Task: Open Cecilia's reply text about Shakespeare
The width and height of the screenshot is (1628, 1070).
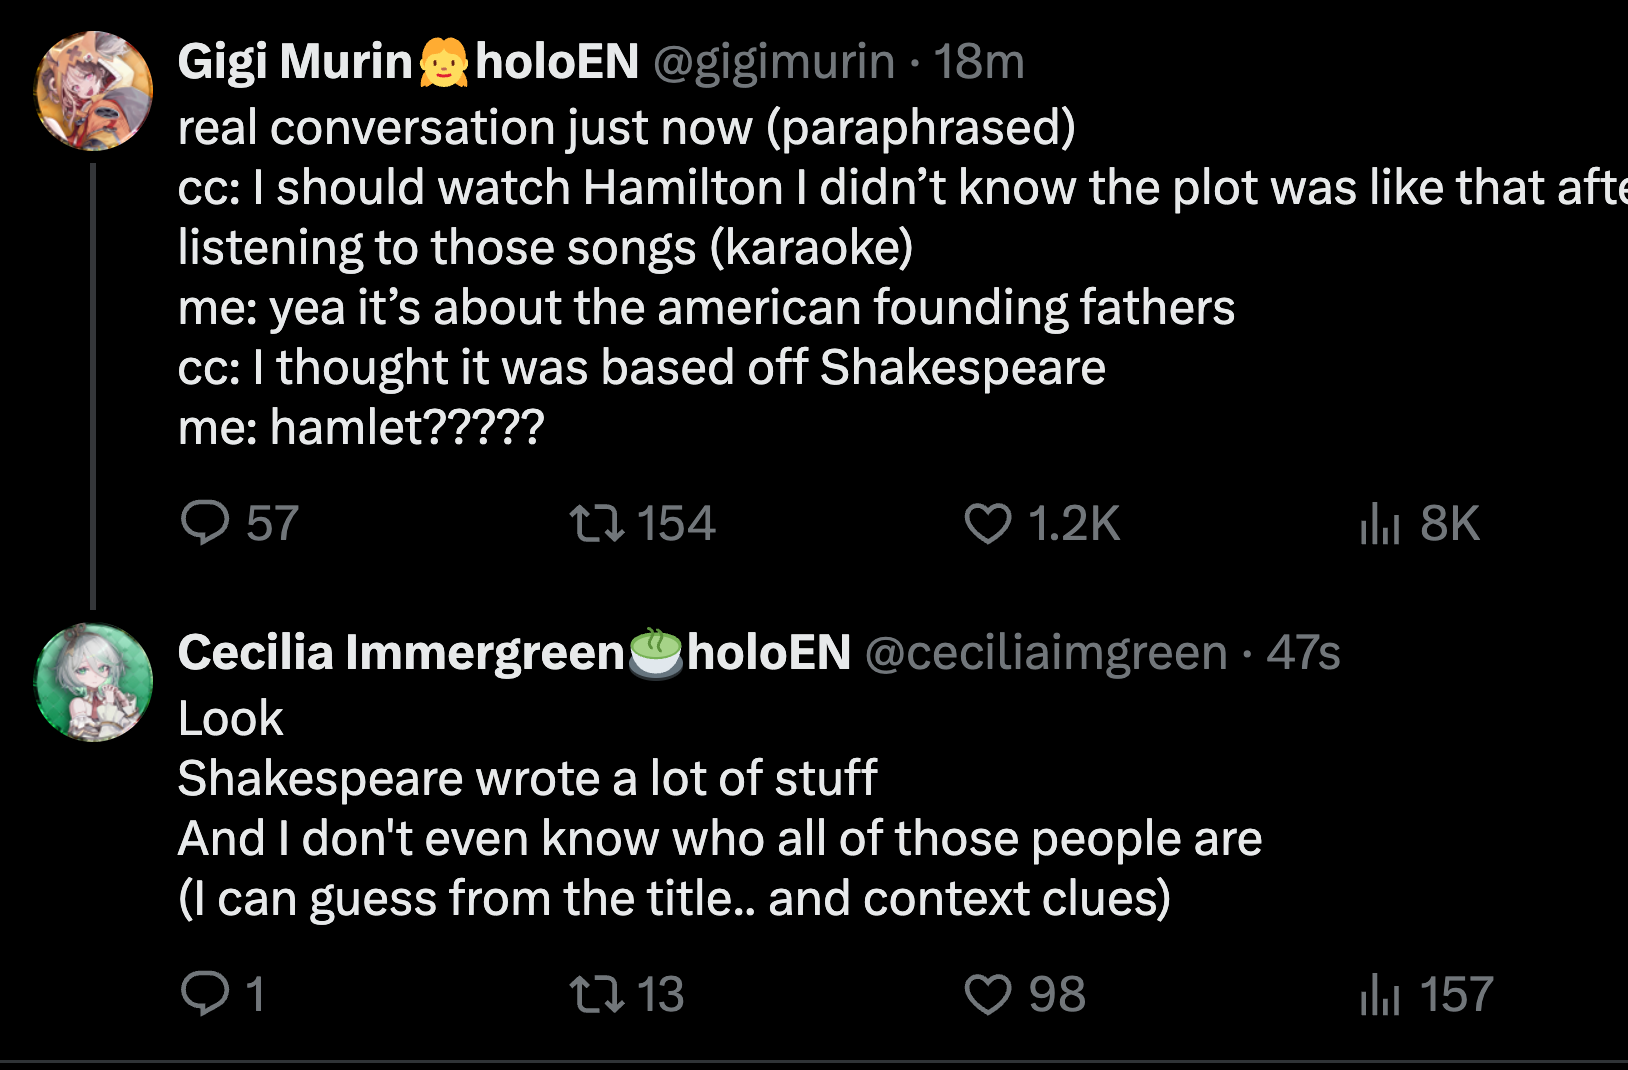Action: pyautogui.click(x=700, y=808)
